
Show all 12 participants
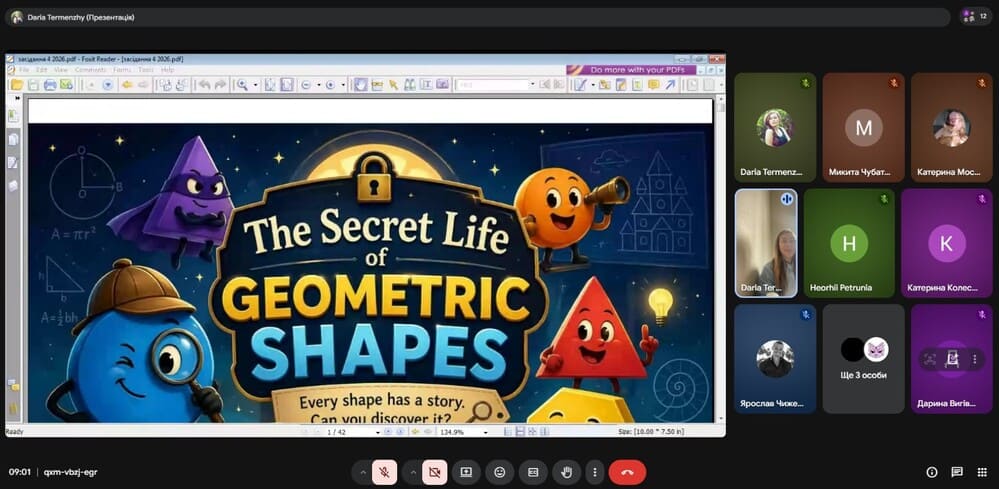(975, 16)
